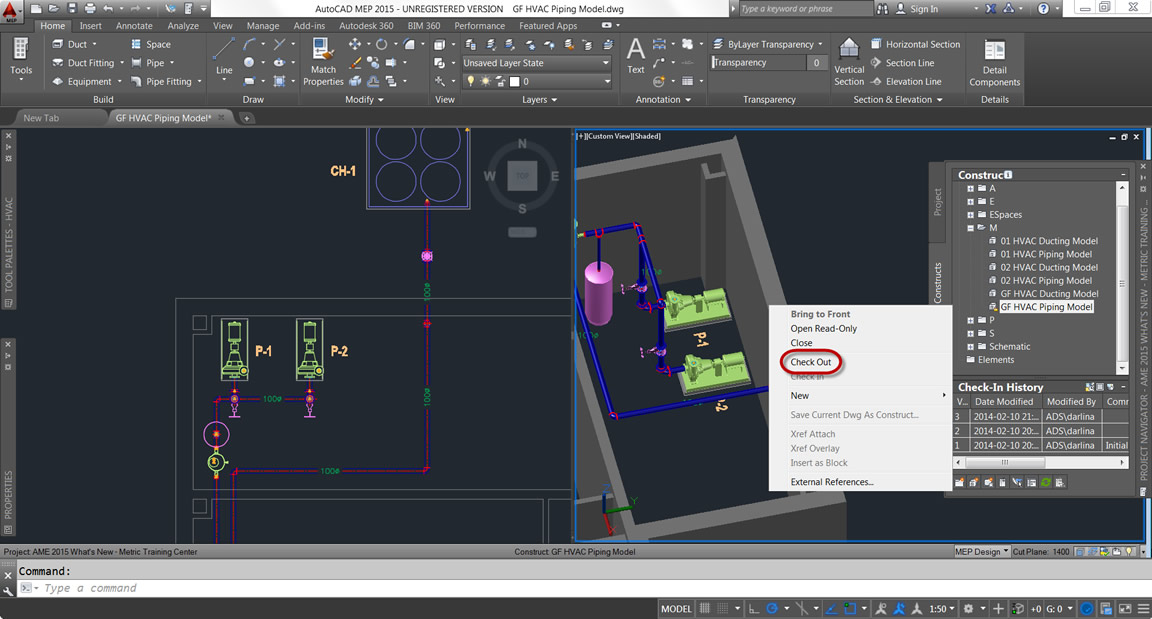This screenshot has height=619, width=1152.
Task: Expand the Section & Elevation panel
Action: pos(897,99)
